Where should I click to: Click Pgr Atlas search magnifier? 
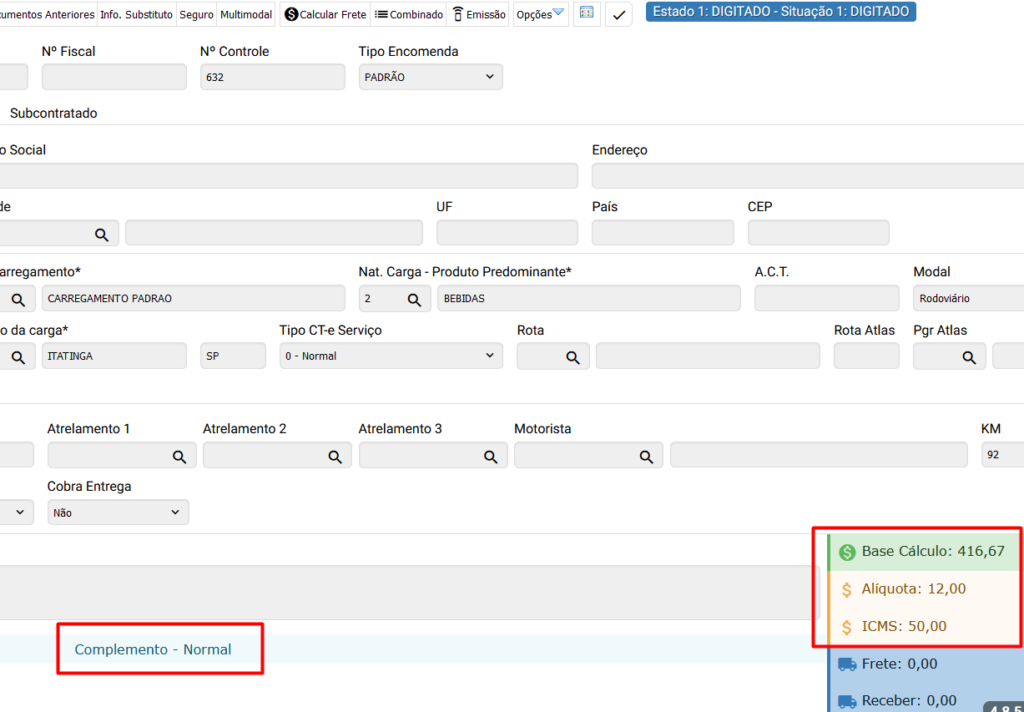(968, 357)
